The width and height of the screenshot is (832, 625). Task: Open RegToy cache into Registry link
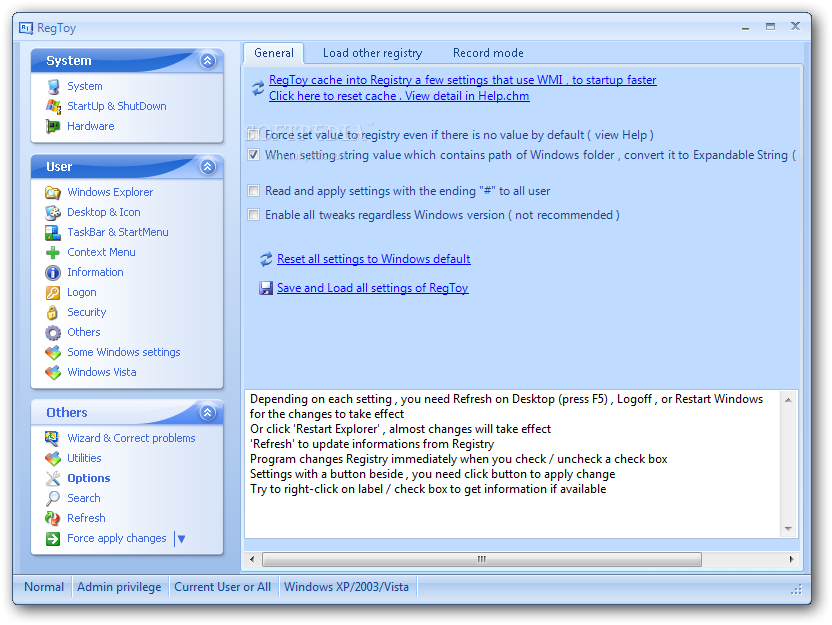coord(463,80)
